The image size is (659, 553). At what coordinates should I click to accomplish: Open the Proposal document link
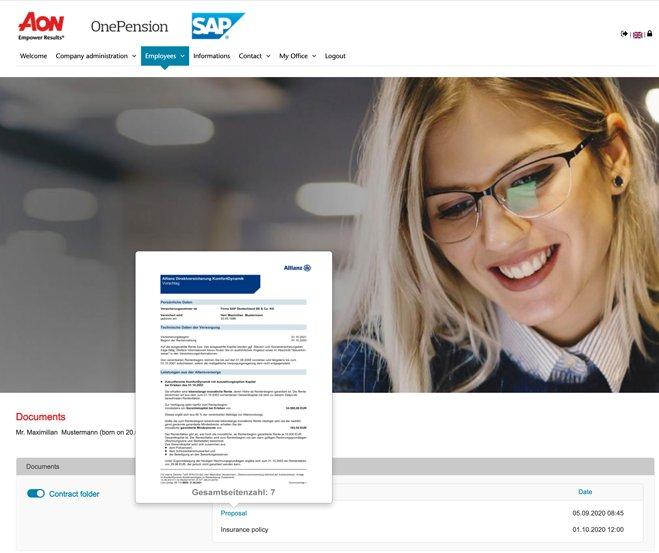coord(234,513)
